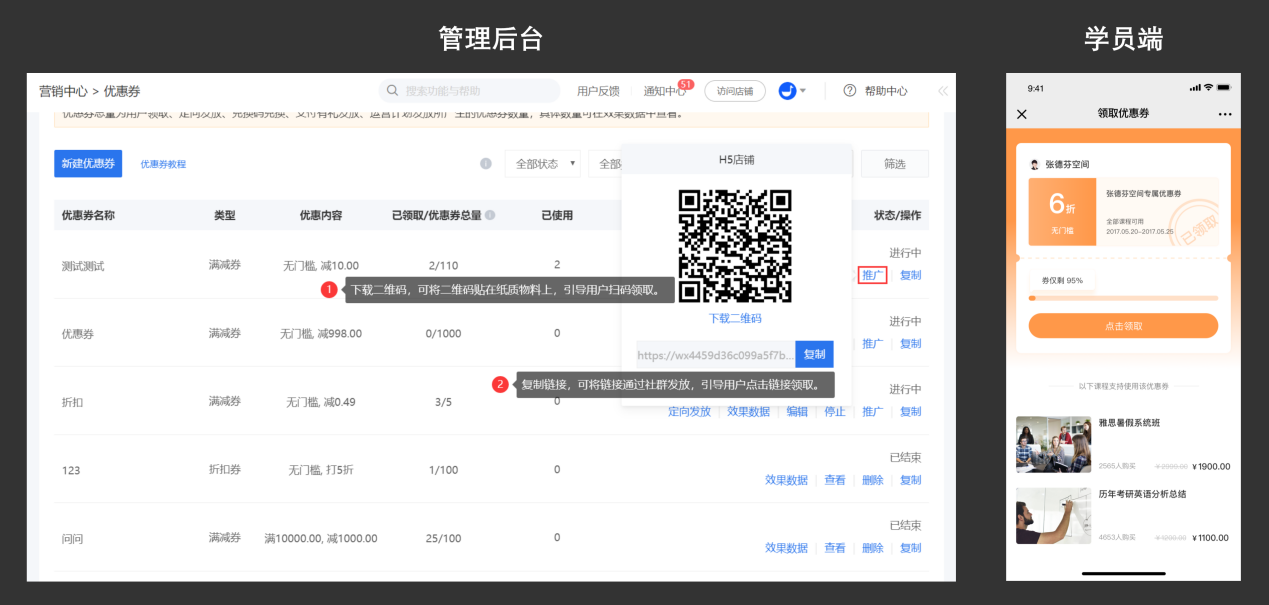
Task: Tap the orange 点击领取 button
Action: [x=1123, y=326]
